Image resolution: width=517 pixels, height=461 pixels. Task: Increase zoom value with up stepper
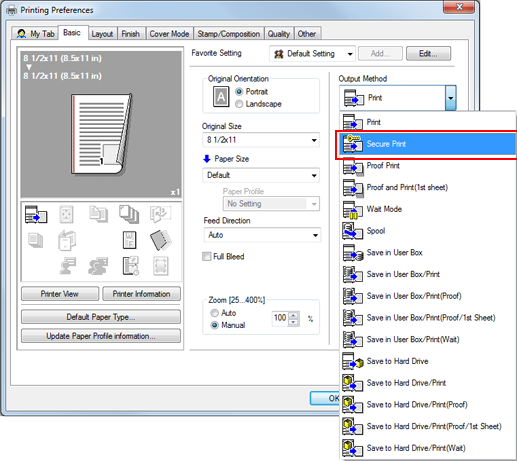pos(293,315)
